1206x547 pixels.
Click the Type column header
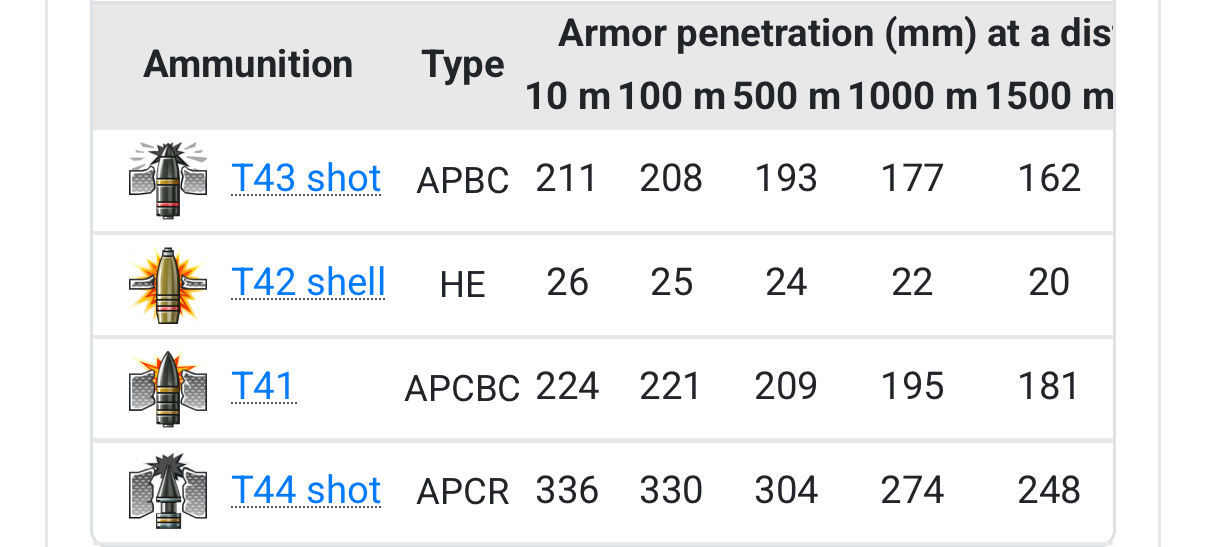[463, 65]
